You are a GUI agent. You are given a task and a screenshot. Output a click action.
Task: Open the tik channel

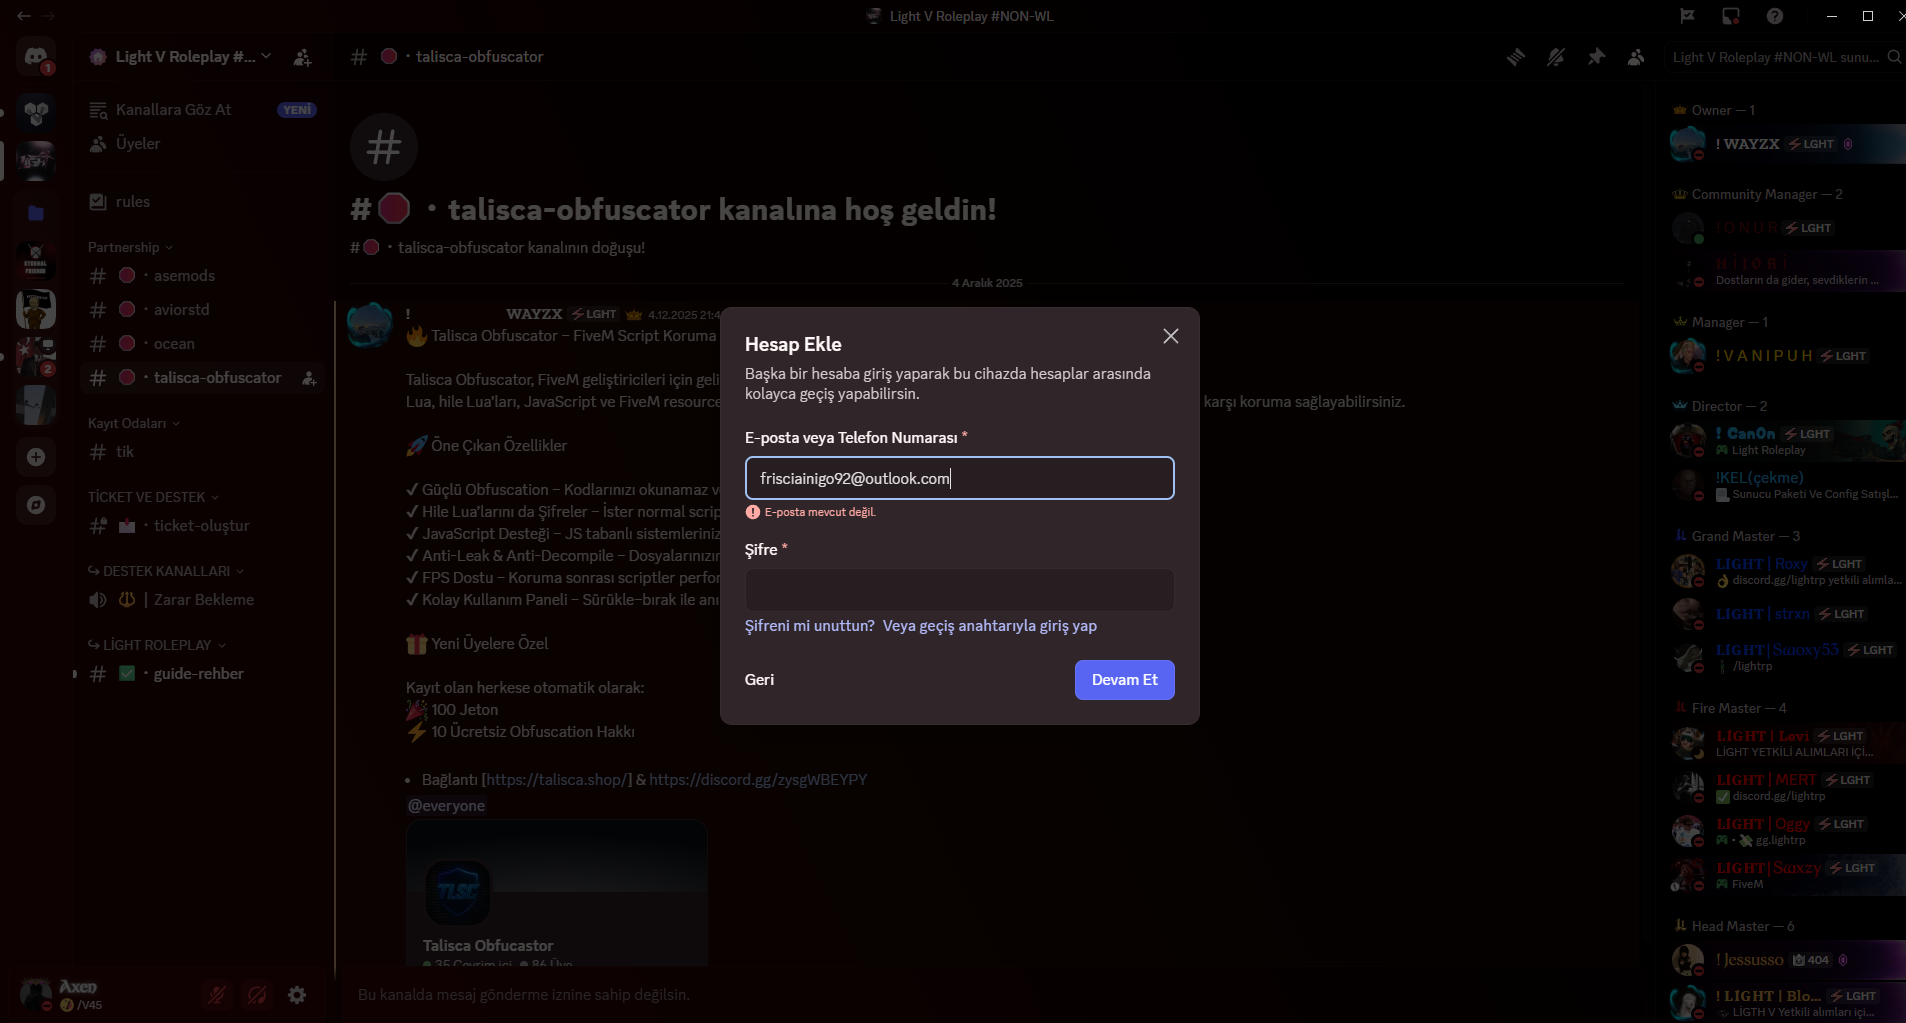[x=202, y=452]
